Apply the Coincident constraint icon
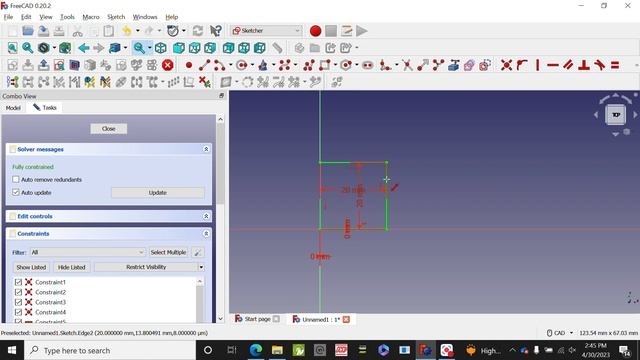 click(506, 65)
